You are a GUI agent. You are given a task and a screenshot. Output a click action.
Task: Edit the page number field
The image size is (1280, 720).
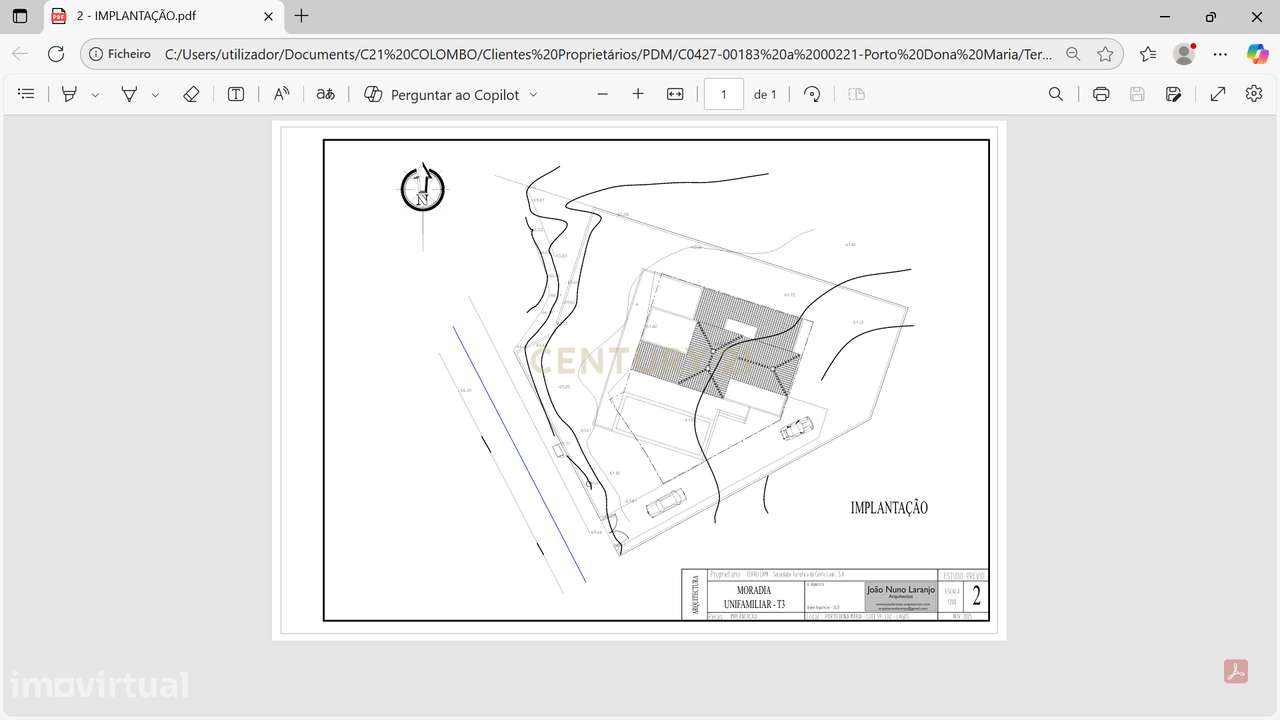click(x=723, y=94)
